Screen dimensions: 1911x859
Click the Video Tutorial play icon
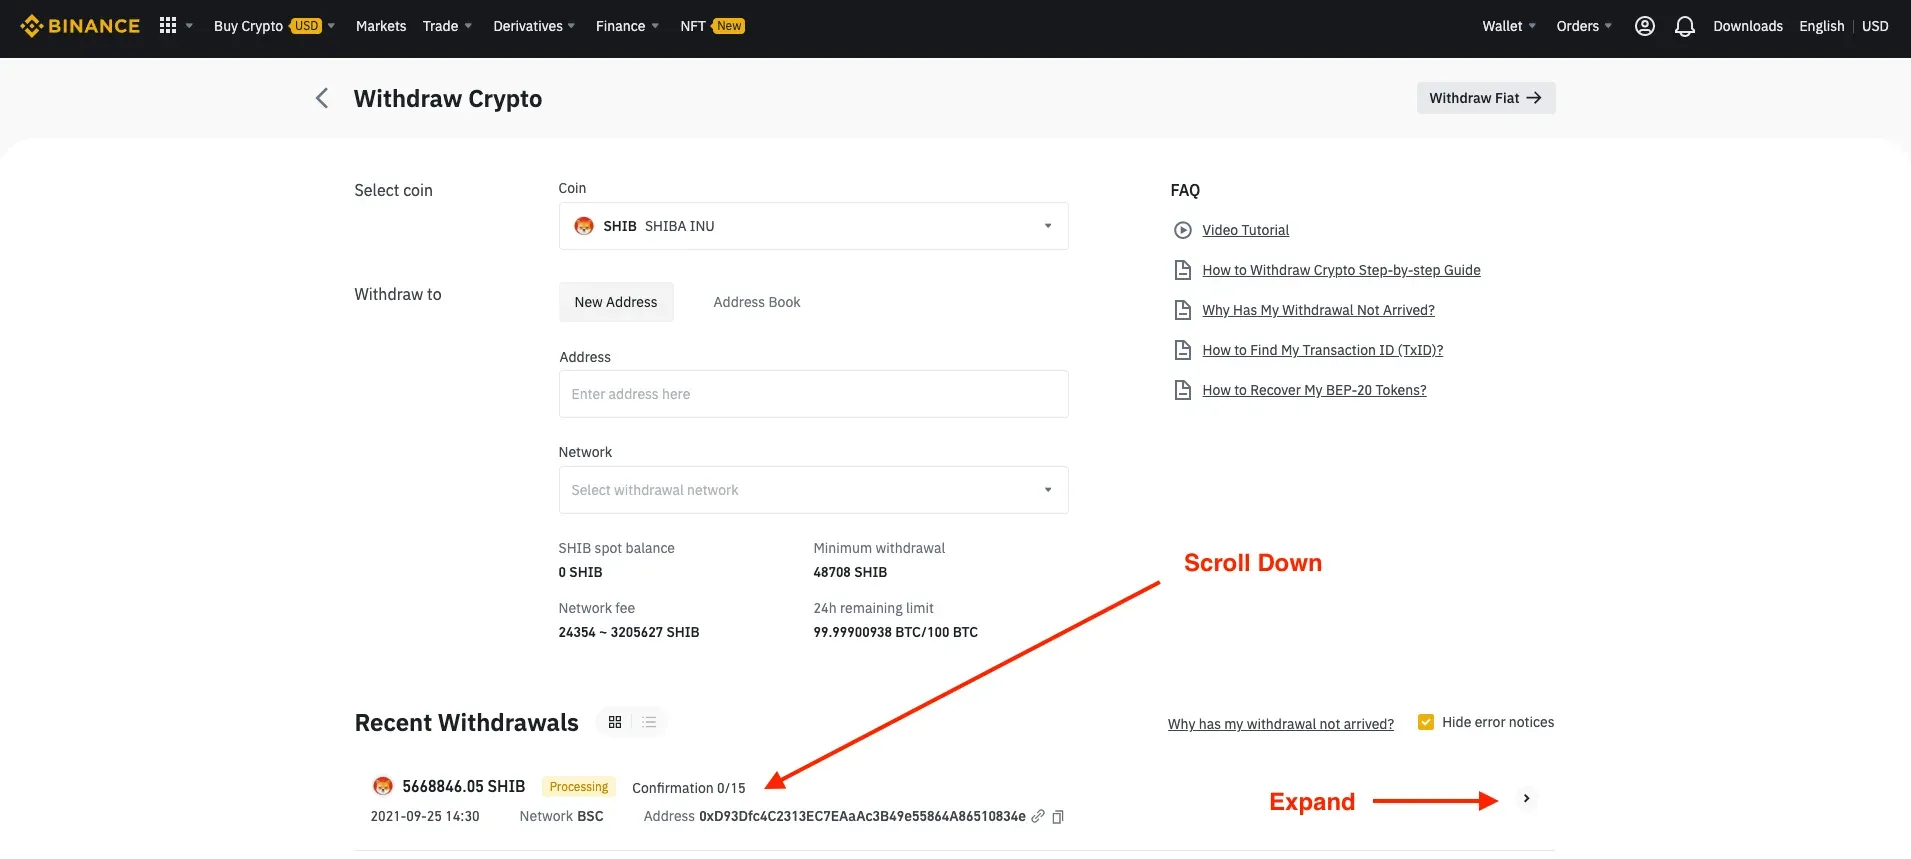pos(1183,230)
